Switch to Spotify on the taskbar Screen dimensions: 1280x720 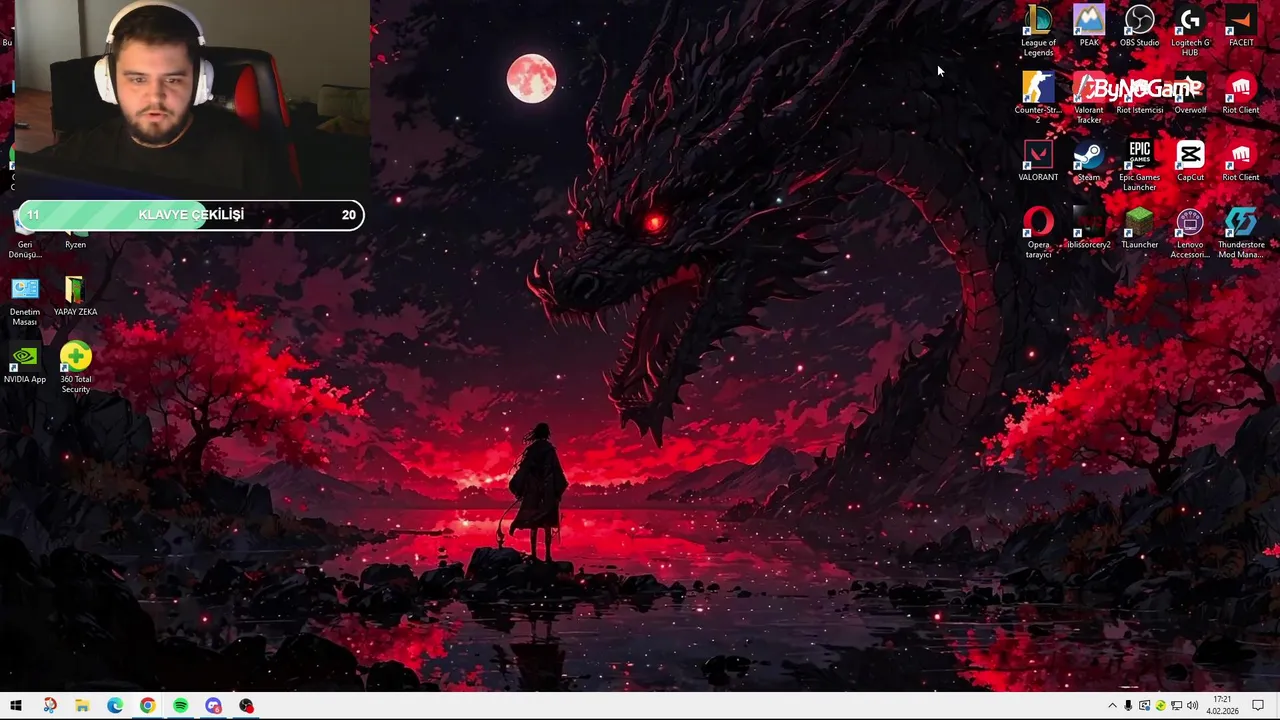click(x=180, y=706)
